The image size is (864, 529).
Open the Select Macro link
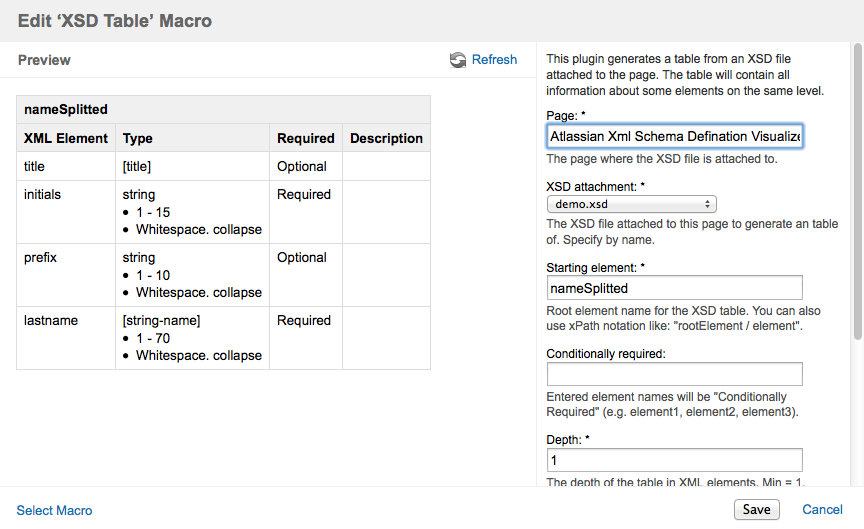click(x=55, y=511)
